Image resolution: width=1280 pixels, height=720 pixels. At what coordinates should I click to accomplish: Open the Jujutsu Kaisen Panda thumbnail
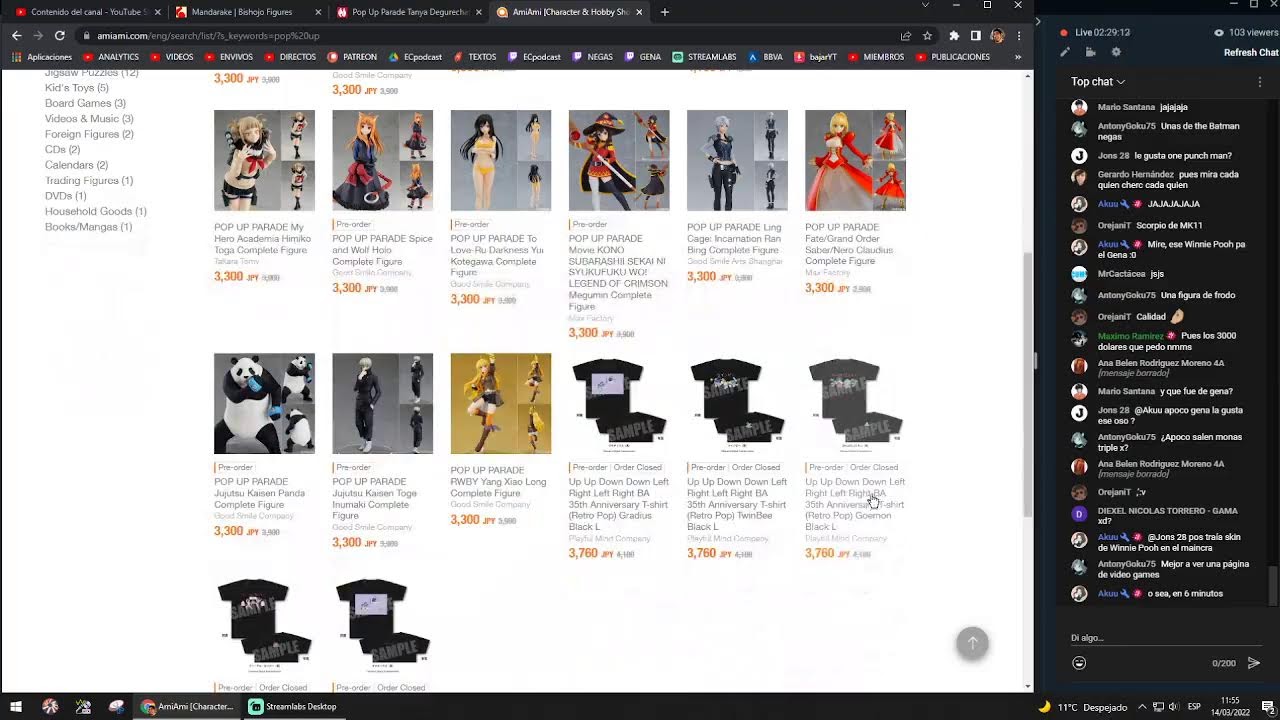(x=264, y=404)
